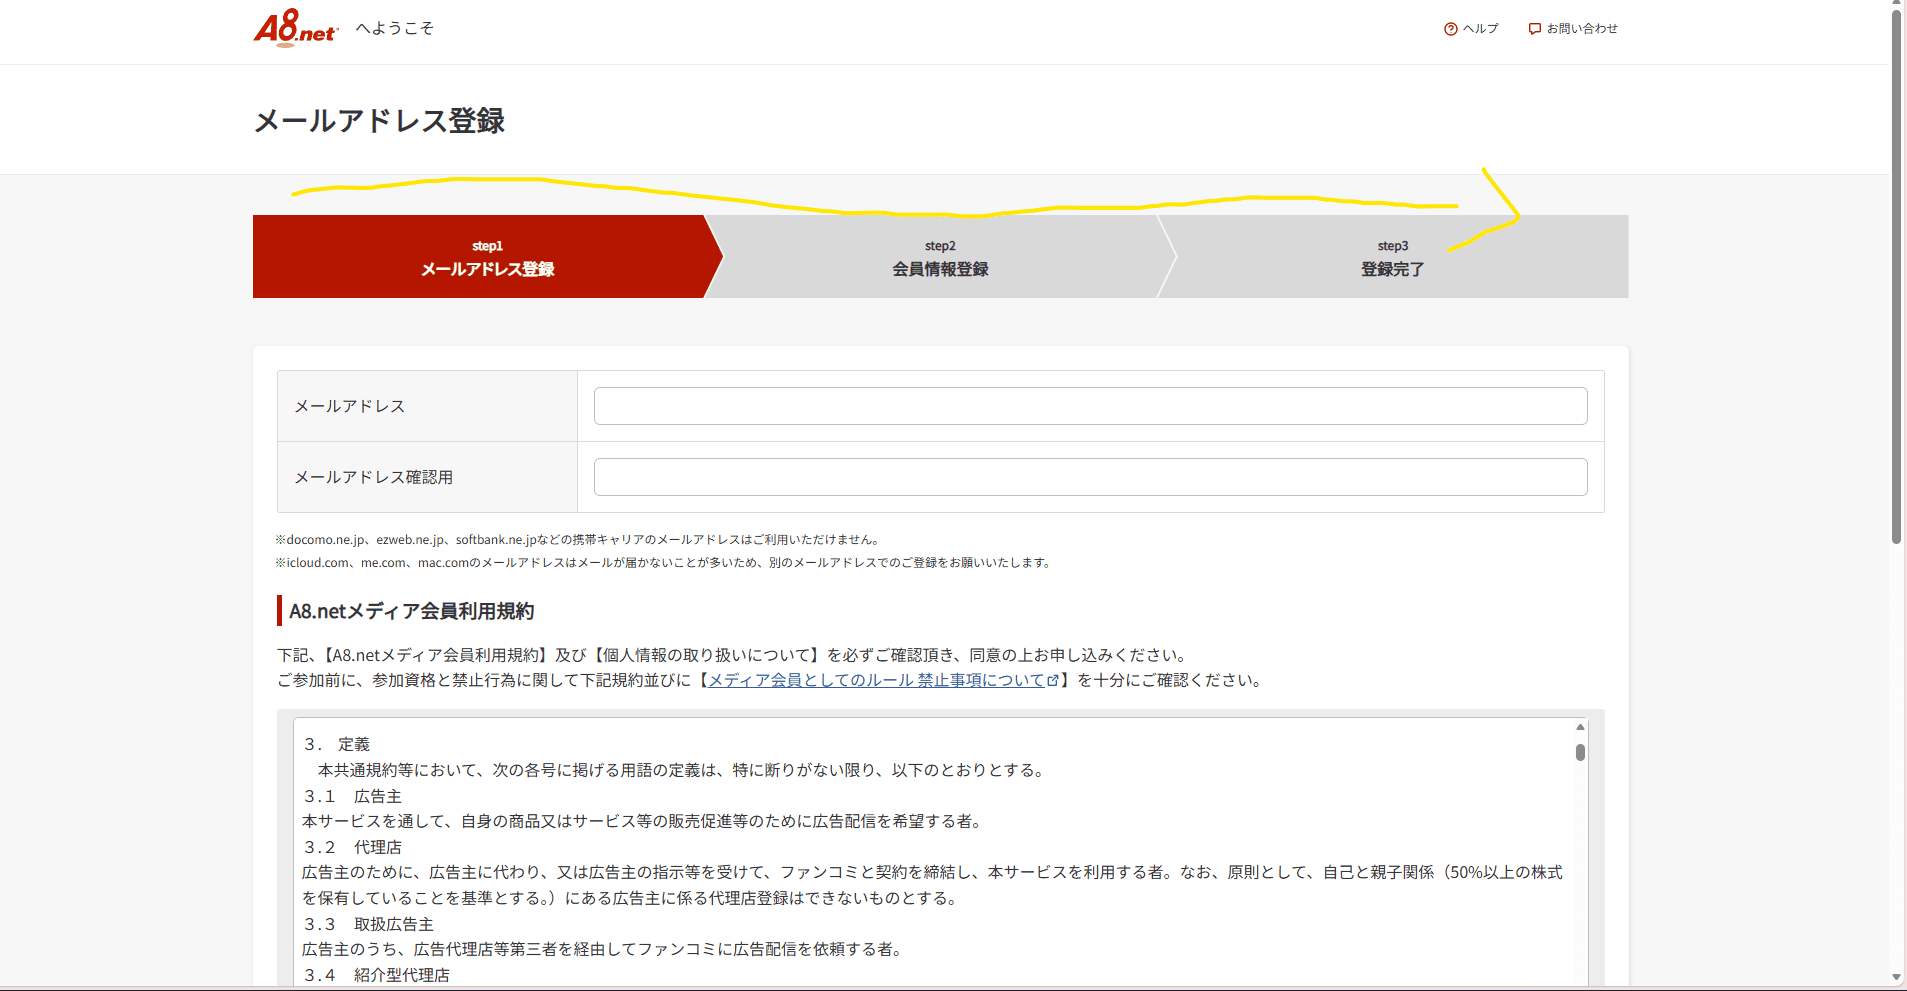Screen dimensions: 1907x991
Task: Click the へようこそ welcome text
Action: [395, 28]
